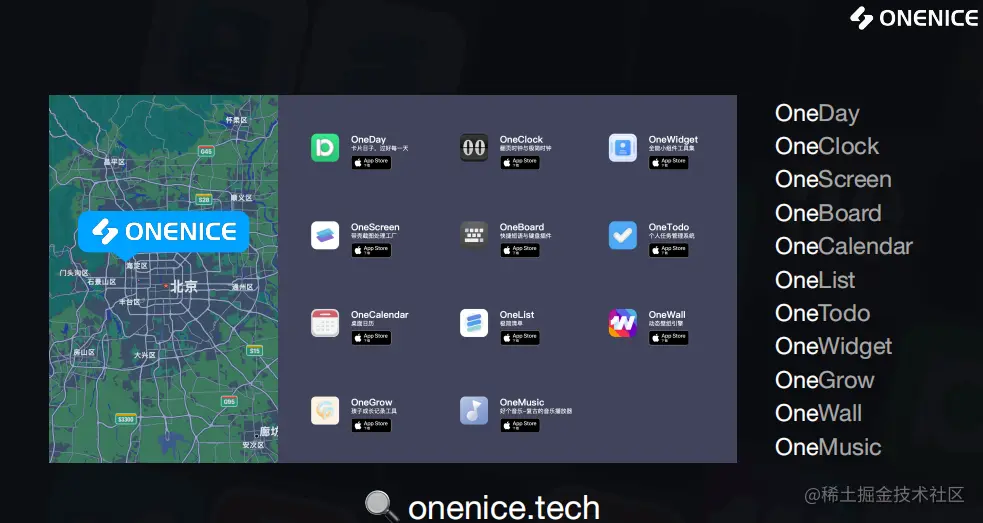
Task: Click the OneBoard title in app grid
Action: [522, 227]
